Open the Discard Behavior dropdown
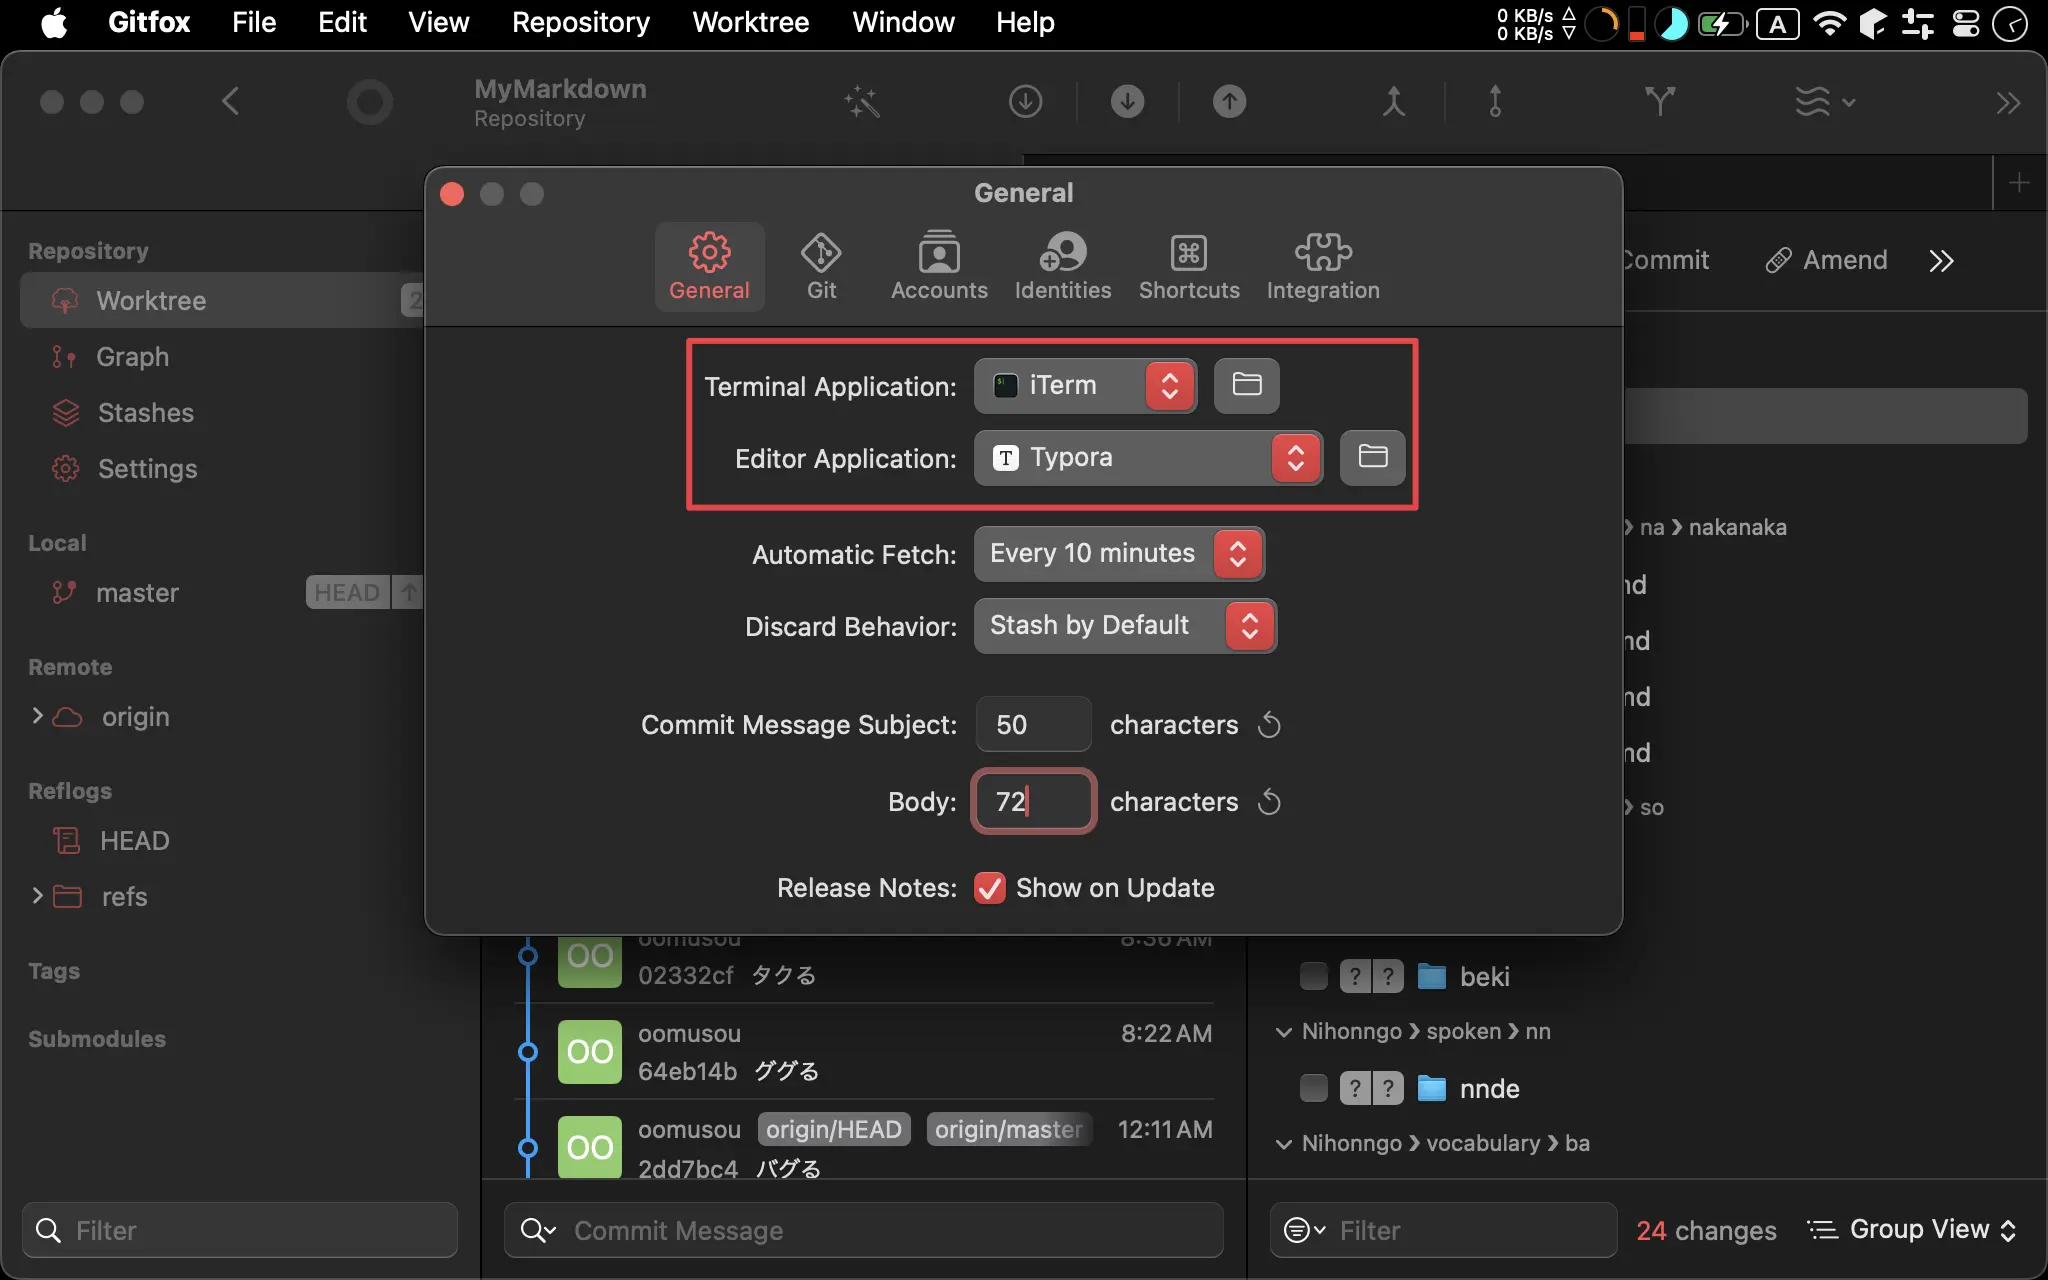 point(1125,625)
